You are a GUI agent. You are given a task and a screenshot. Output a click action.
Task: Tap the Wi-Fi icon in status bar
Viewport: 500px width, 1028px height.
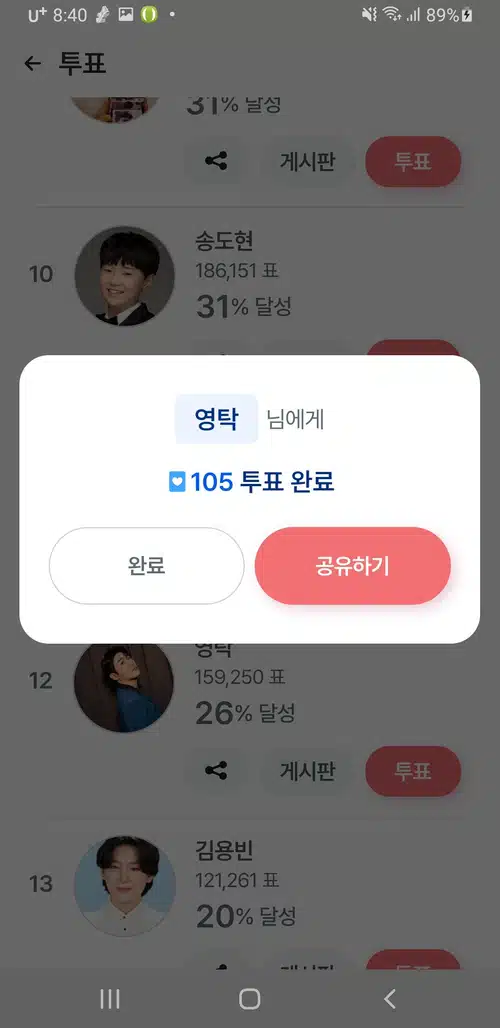click(392, 15)
